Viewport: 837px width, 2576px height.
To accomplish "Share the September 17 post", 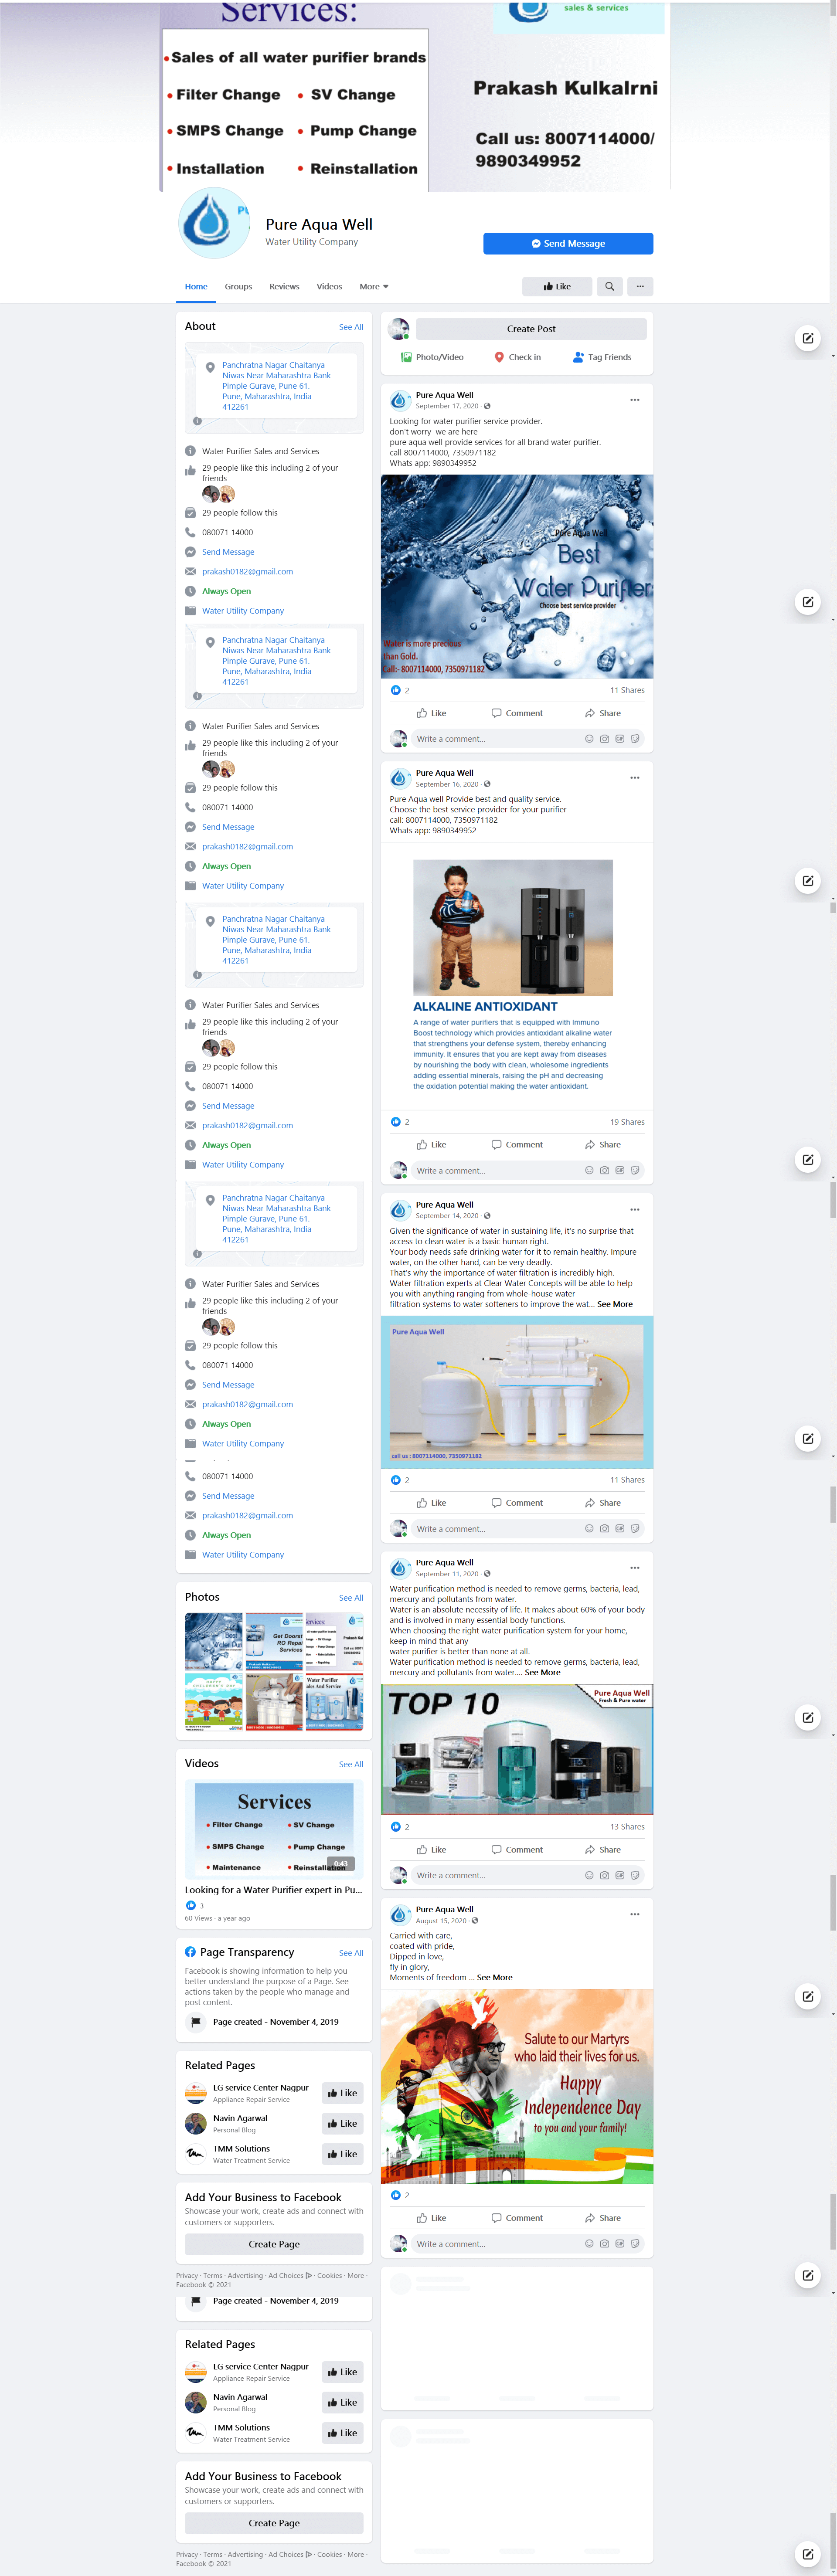I will coord(603,713).
